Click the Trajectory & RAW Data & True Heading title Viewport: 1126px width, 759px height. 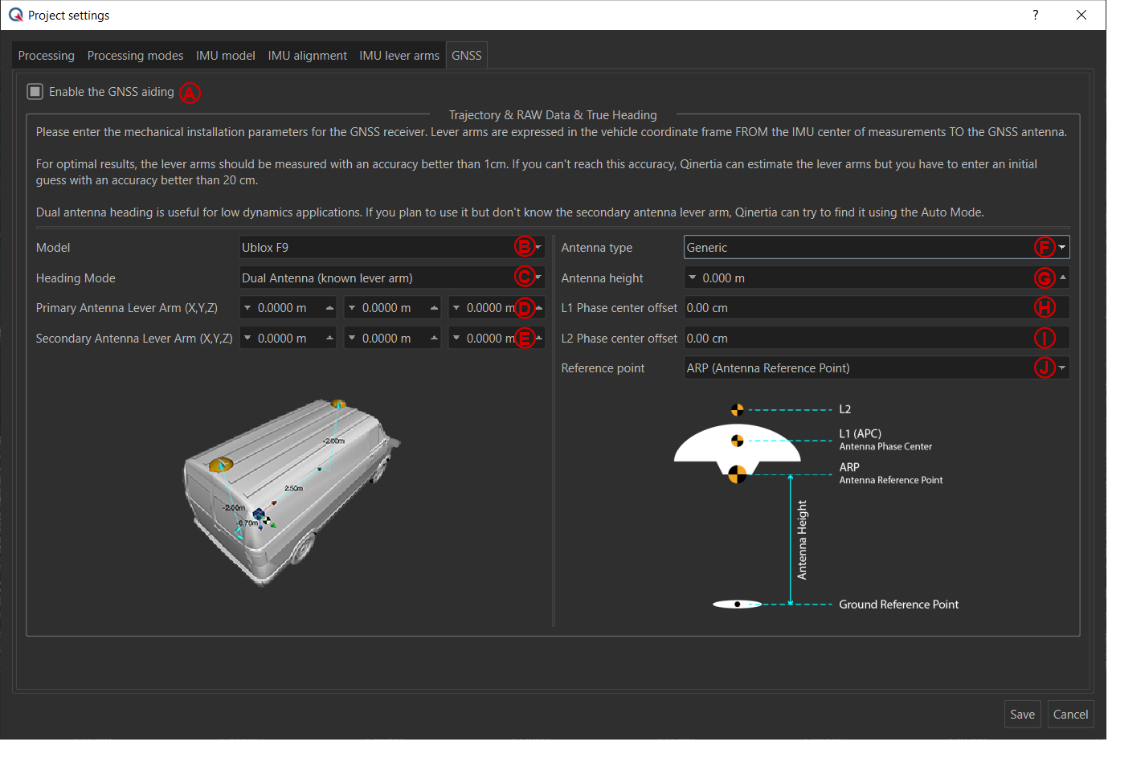point(553,115)
